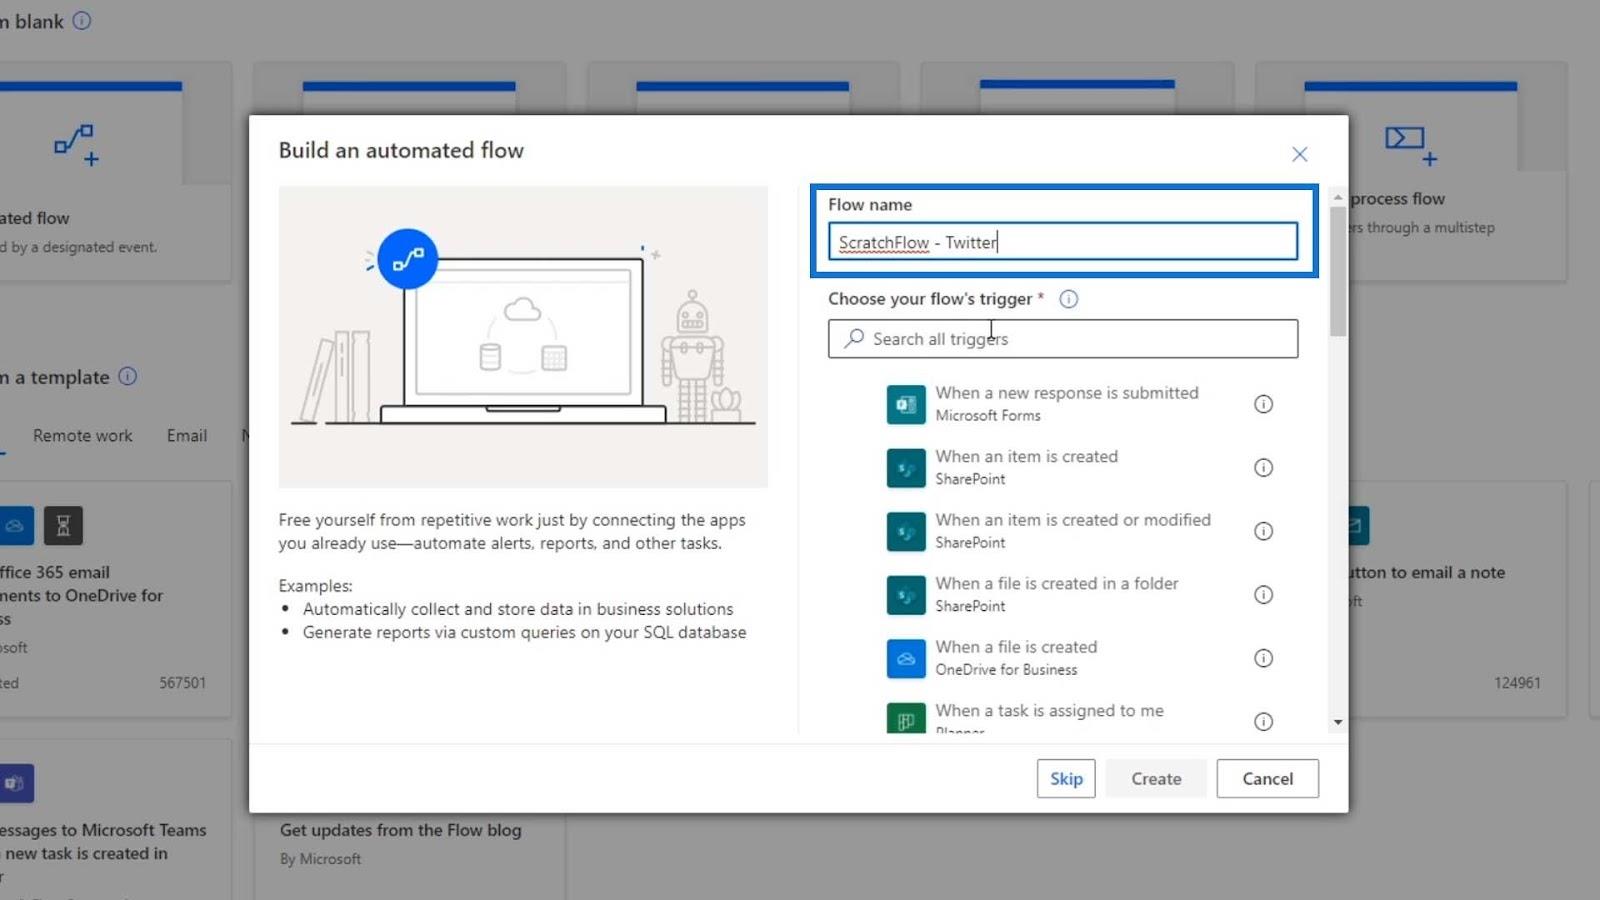Click the Microsoft Forms trigger icon
Viewport: 1600px width, 900px height.
pos(906,404)
